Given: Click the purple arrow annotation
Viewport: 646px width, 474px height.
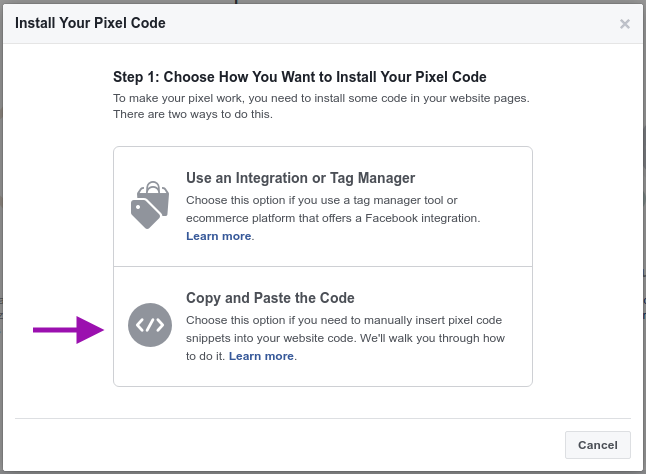Looking at the screenshot, I should [x=68, y=329].
